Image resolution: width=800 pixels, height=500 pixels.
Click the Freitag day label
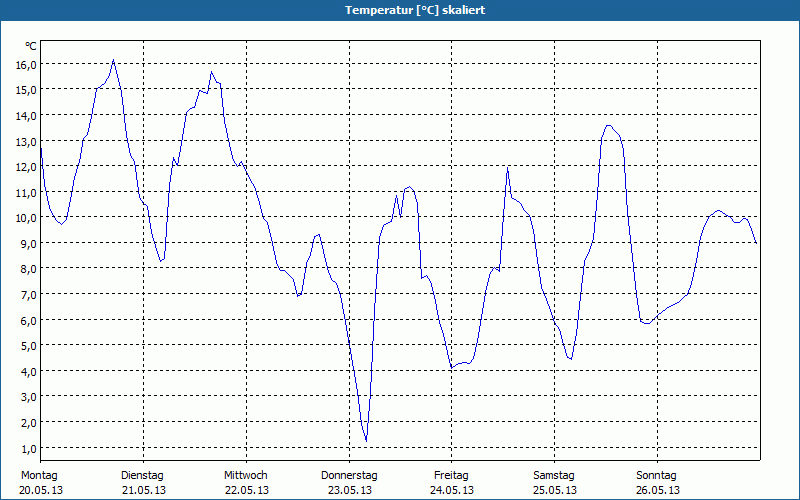click(x=451, y=476)
